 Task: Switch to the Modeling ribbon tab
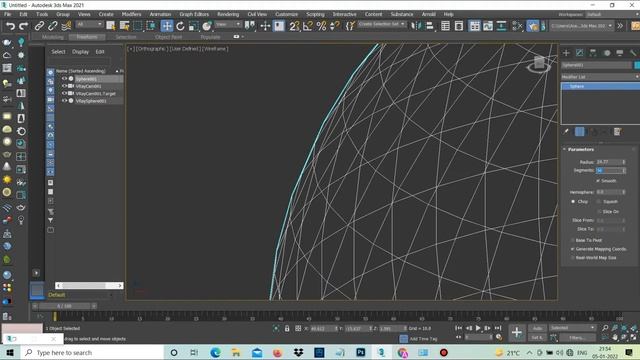click(x=53, y=37)
